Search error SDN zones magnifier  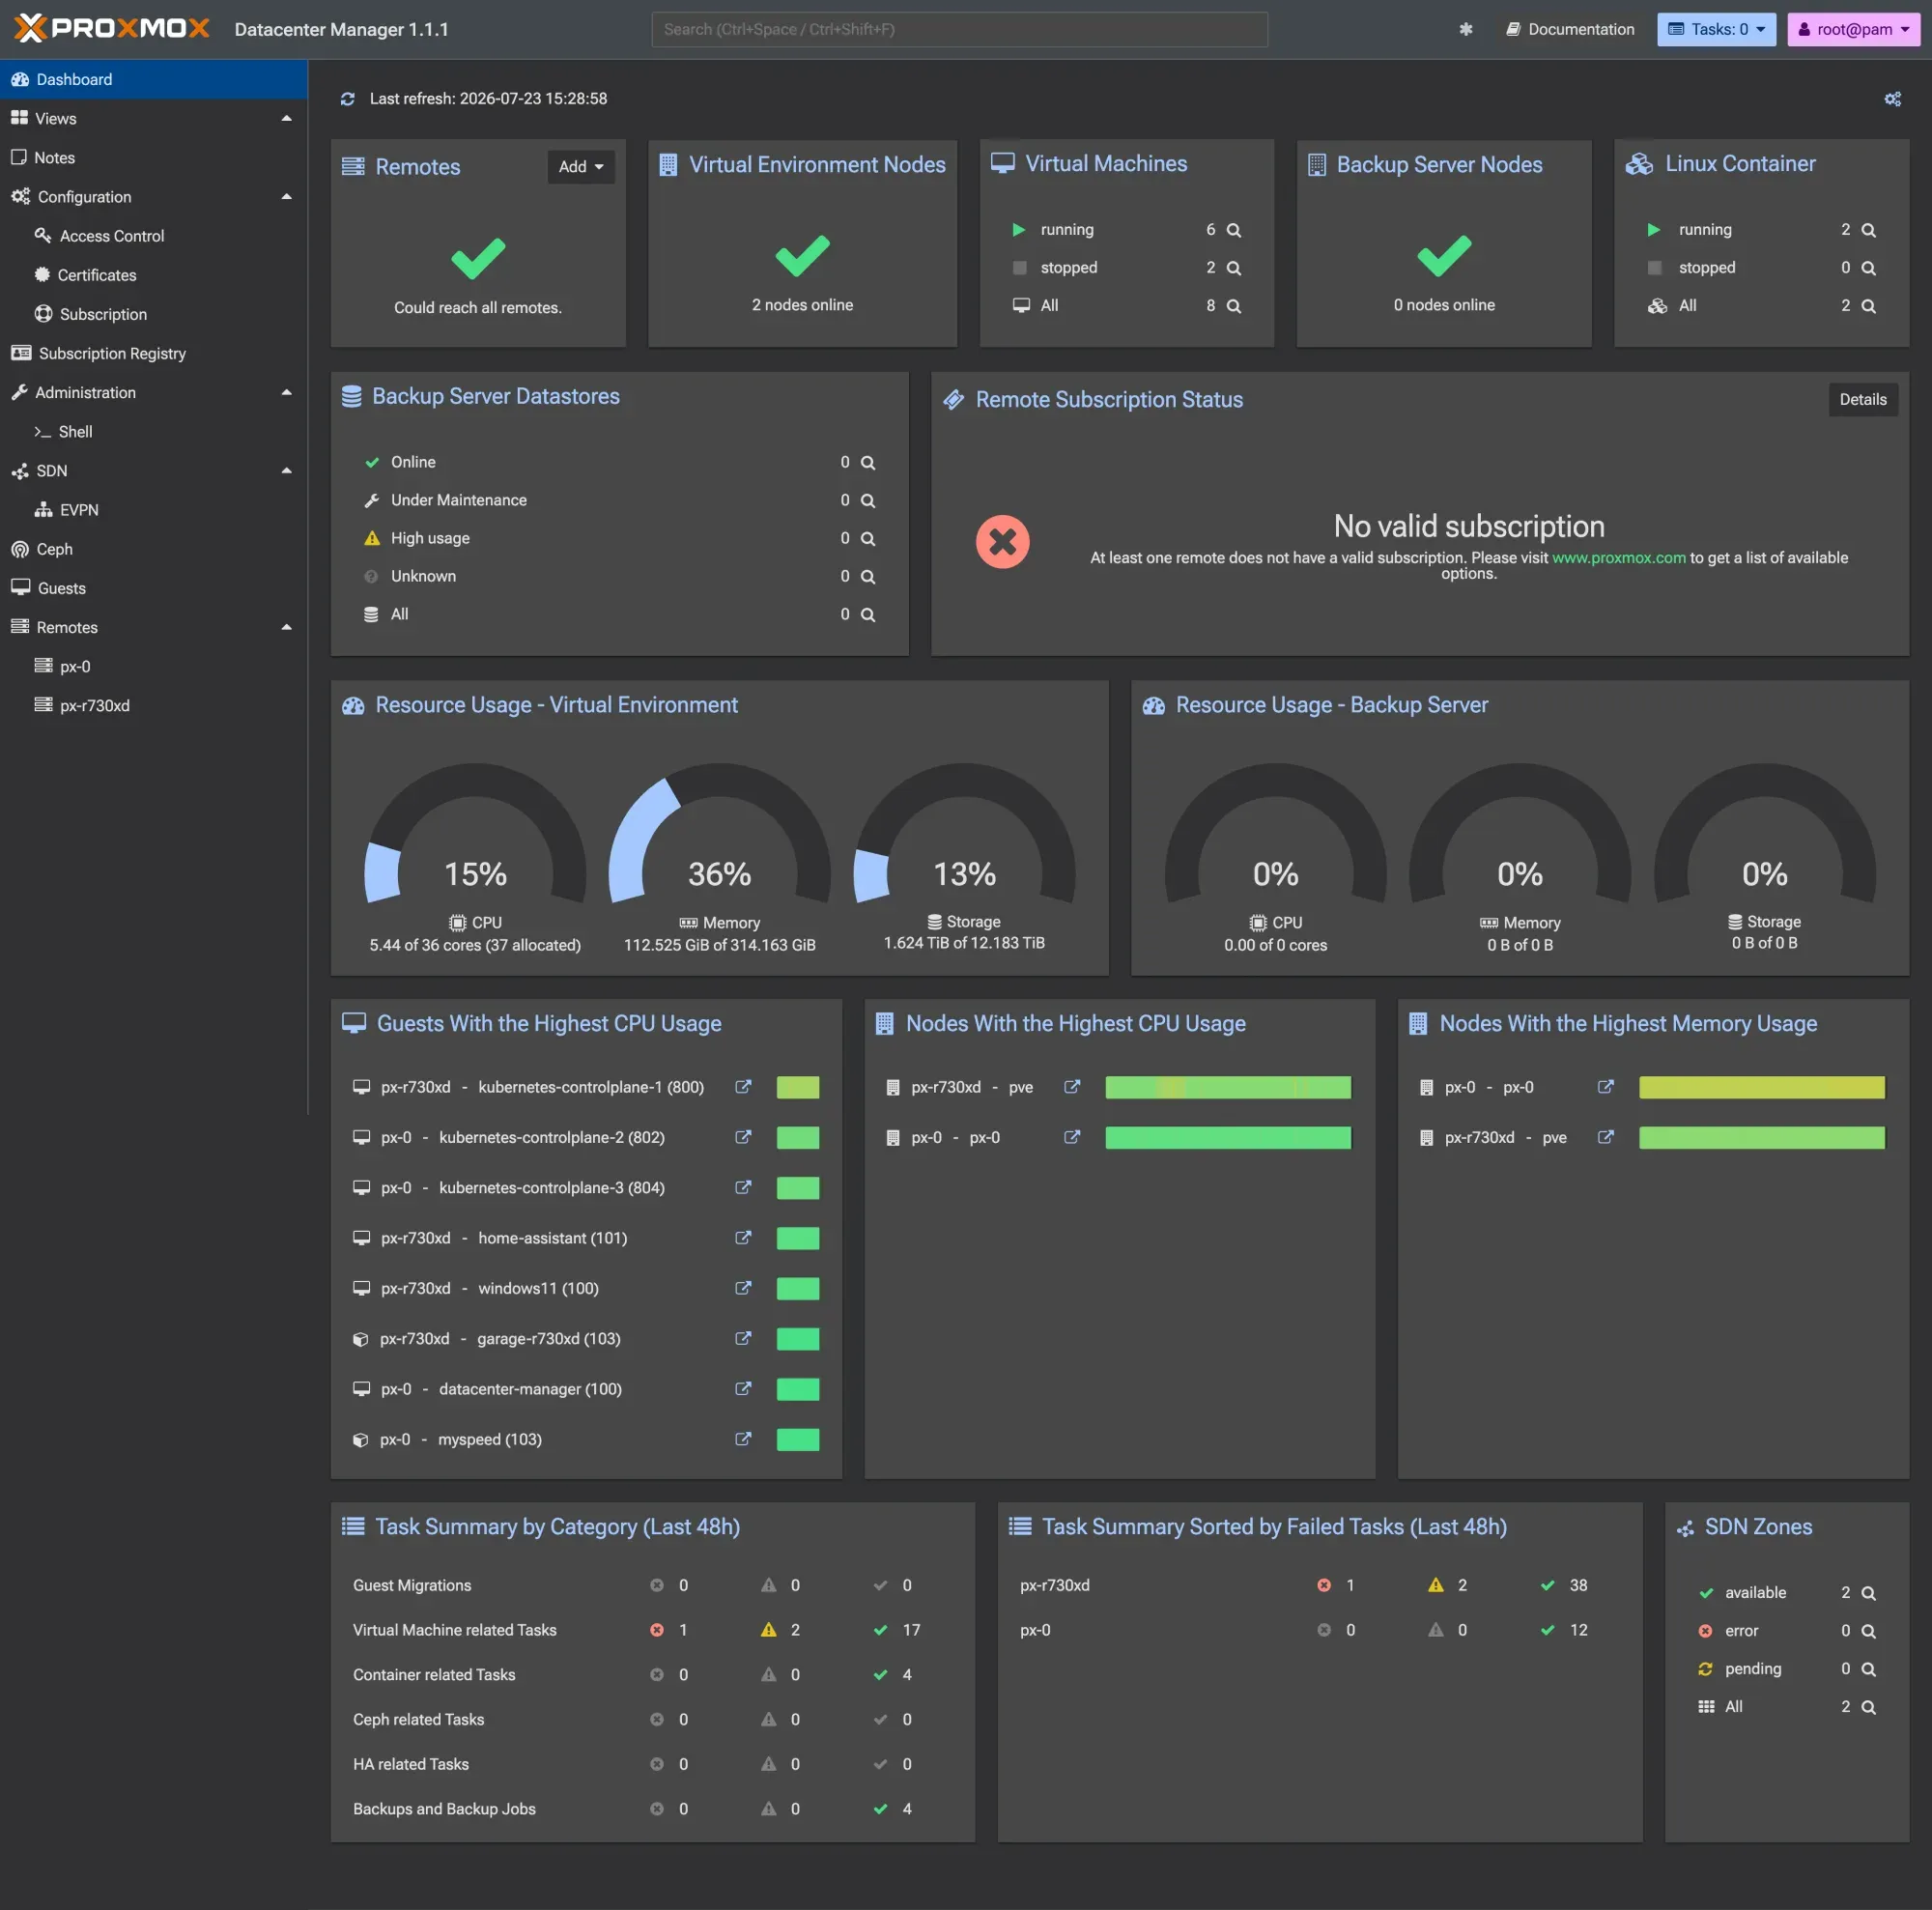pos(1867,1631)
